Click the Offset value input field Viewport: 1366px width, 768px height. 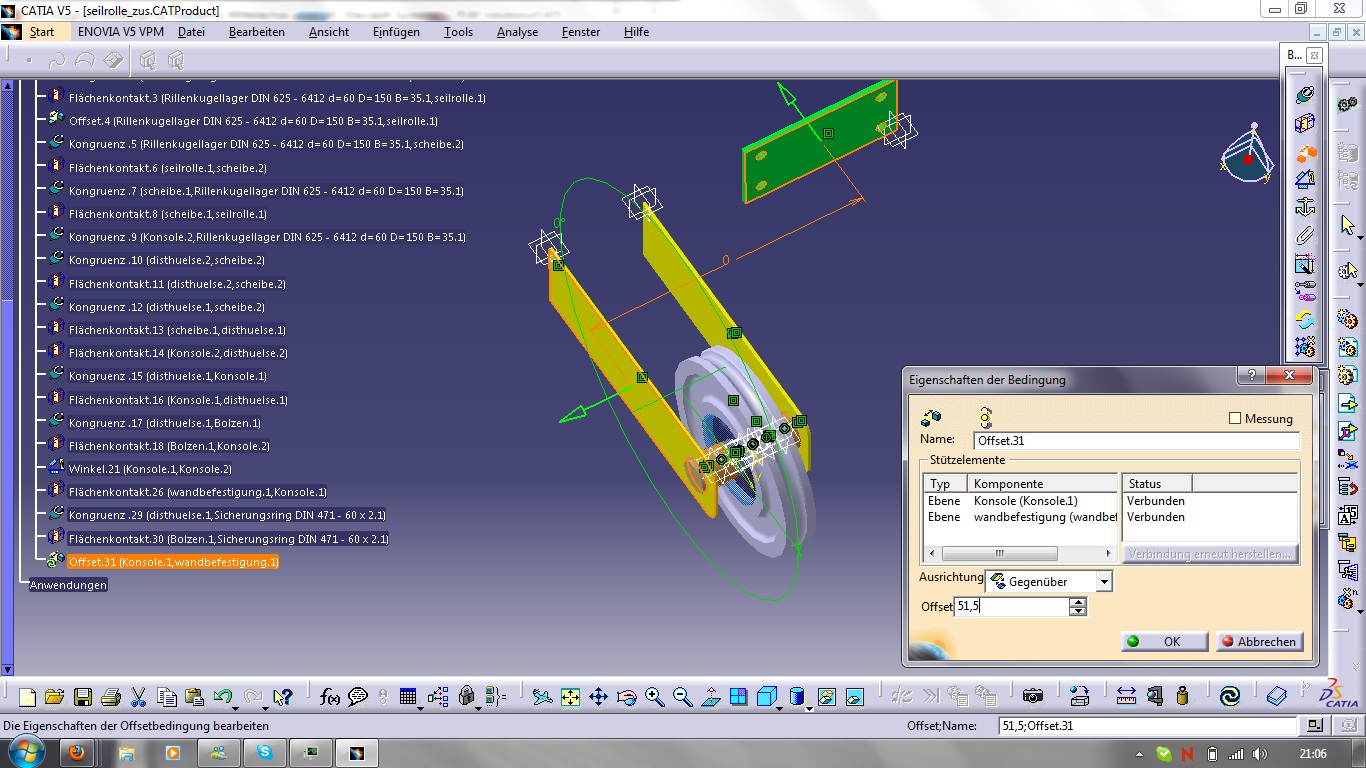(1011, 607)
